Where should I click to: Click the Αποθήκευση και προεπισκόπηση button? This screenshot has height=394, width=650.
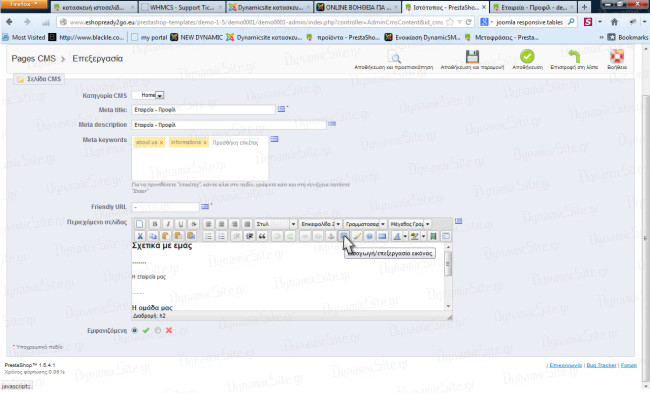(393, 60)
